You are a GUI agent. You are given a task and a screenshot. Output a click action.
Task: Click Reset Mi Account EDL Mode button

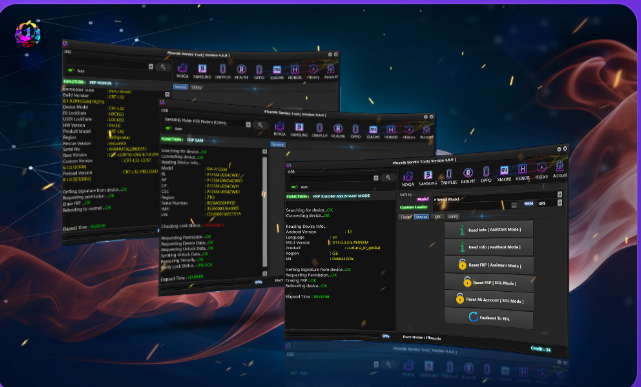click(x=489, y=300)
